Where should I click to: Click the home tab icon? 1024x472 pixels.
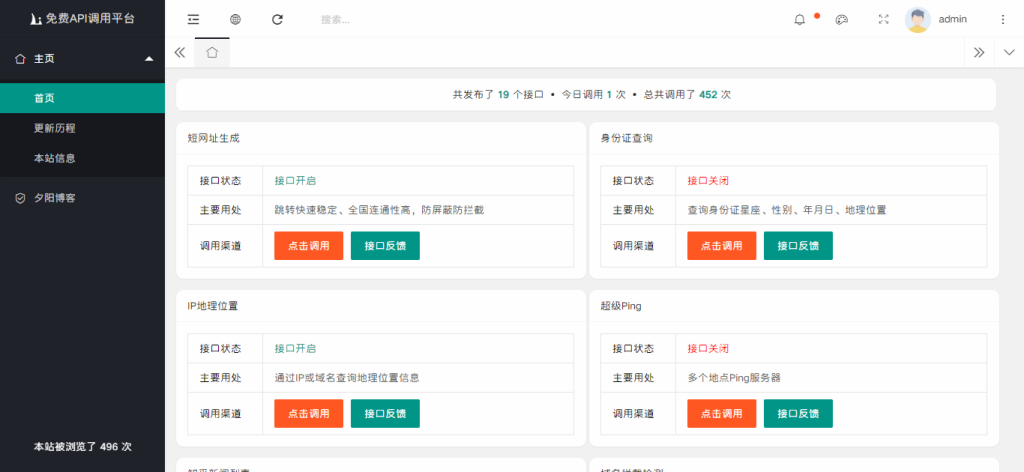pyautogui.click(x=212, y=52)
